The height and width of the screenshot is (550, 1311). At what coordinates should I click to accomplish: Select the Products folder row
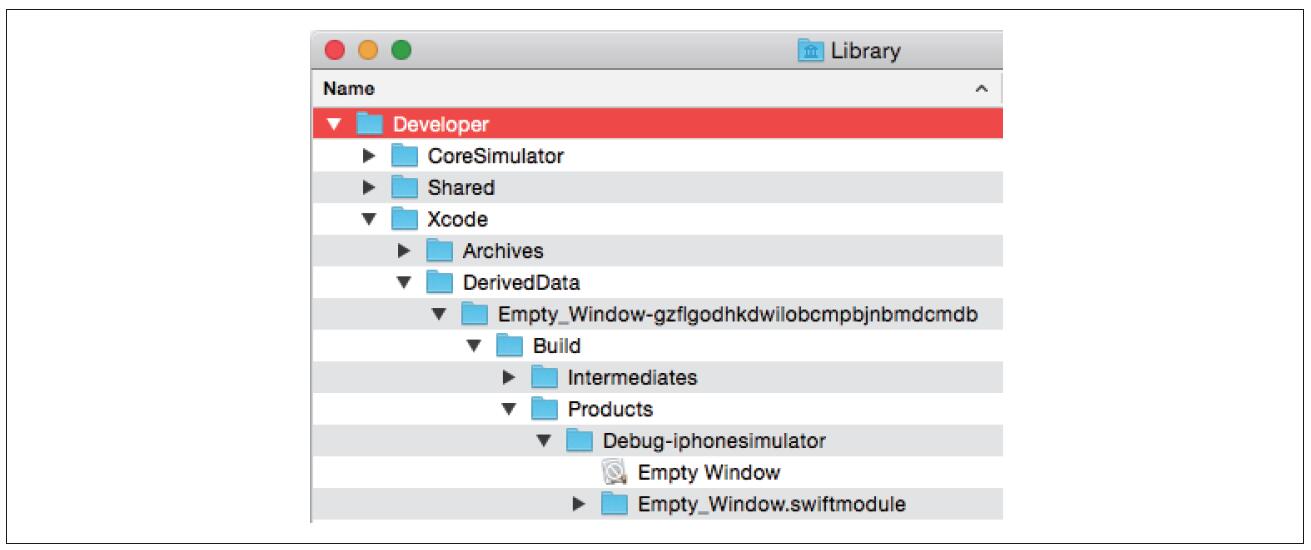coord(657,409)
